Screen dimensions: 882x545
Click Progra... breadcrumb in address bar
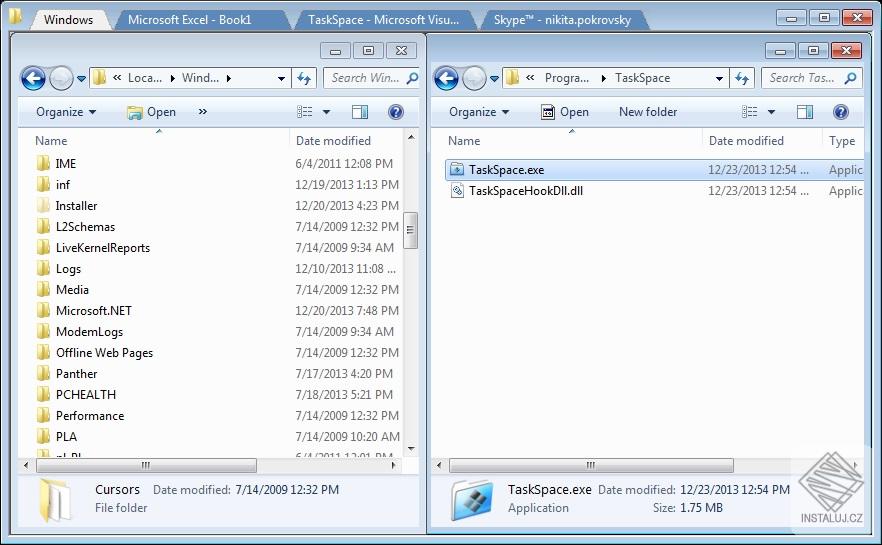coord(566,78)
